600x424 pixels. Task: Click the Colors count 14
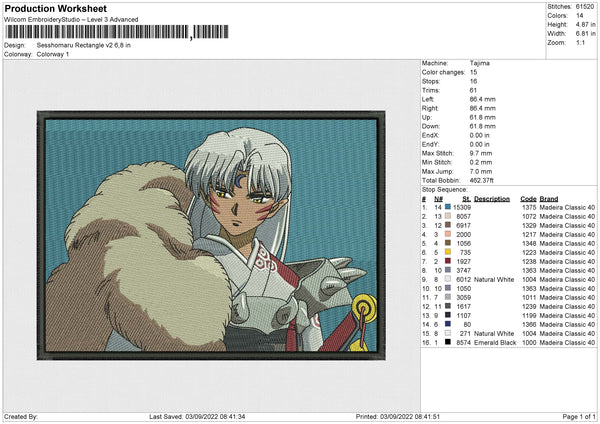coord(579,16)
